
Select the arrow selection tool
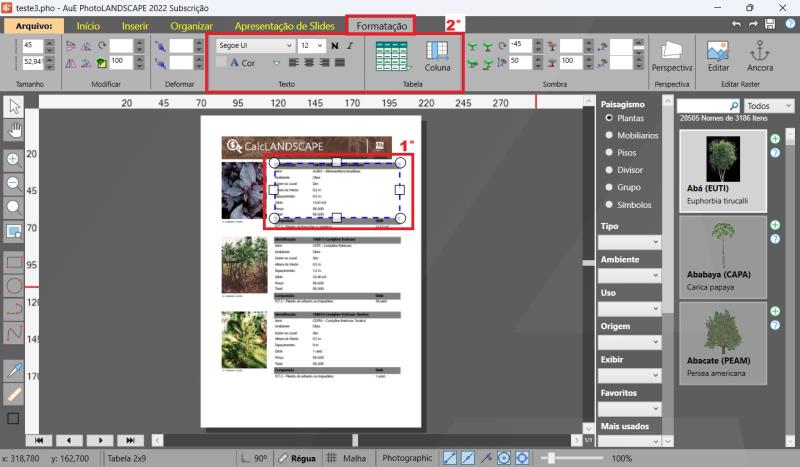coord(14,107)
